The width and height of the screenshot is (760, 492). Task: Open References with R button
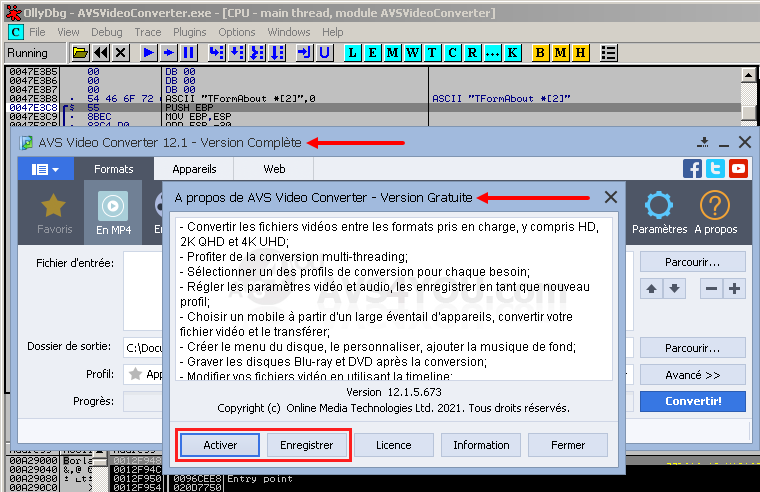pyautogui.click(x=473, y=52)
